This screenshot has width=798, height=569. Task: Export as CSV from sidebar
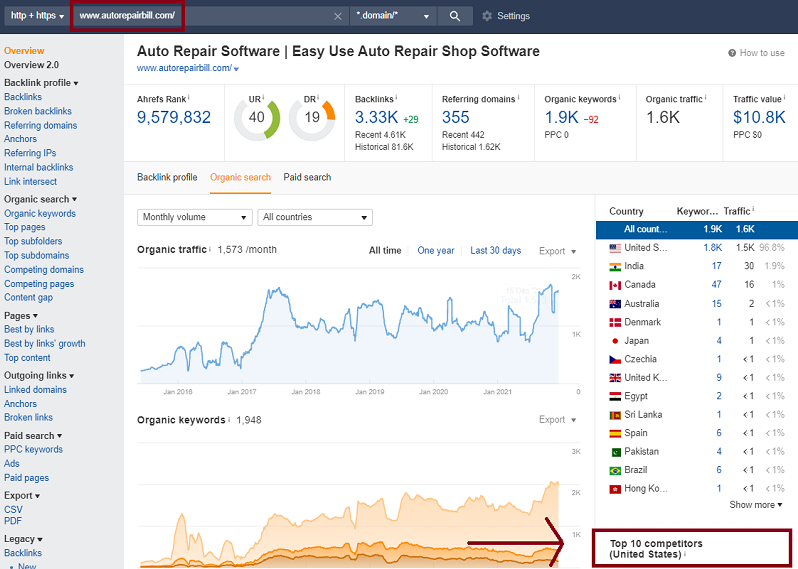pyautogui.click(x=13, y=509)
